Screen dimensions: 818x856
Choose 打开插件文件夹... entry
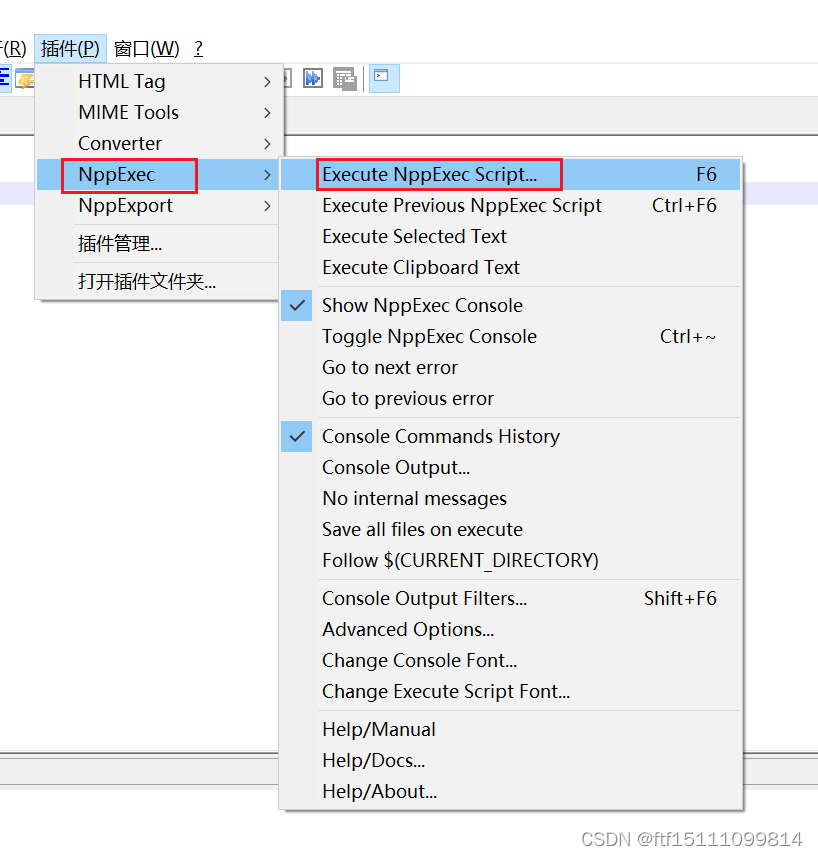(x=158, y=282)
